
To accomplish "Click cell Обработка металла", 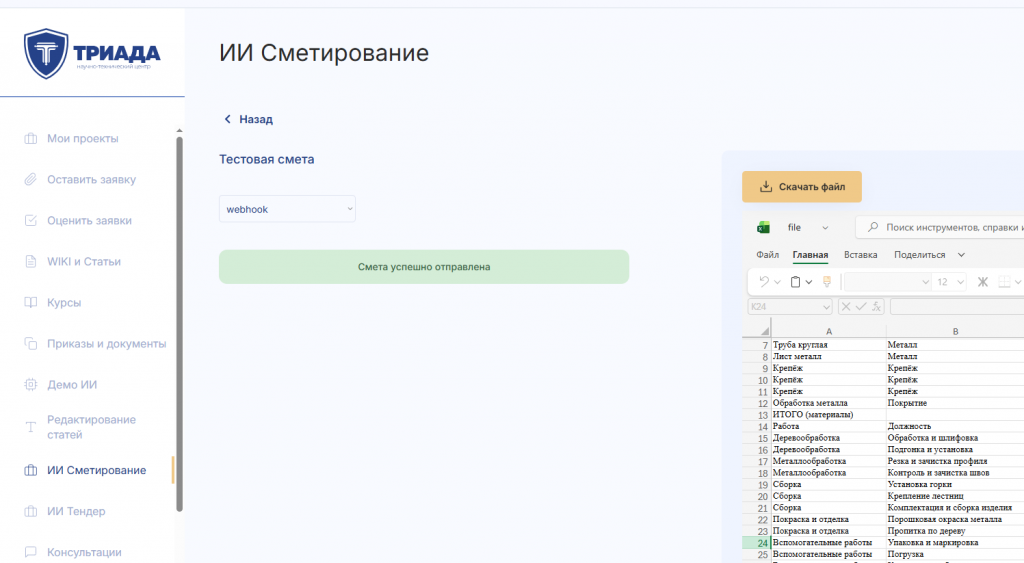I will (x=829, y=403).
